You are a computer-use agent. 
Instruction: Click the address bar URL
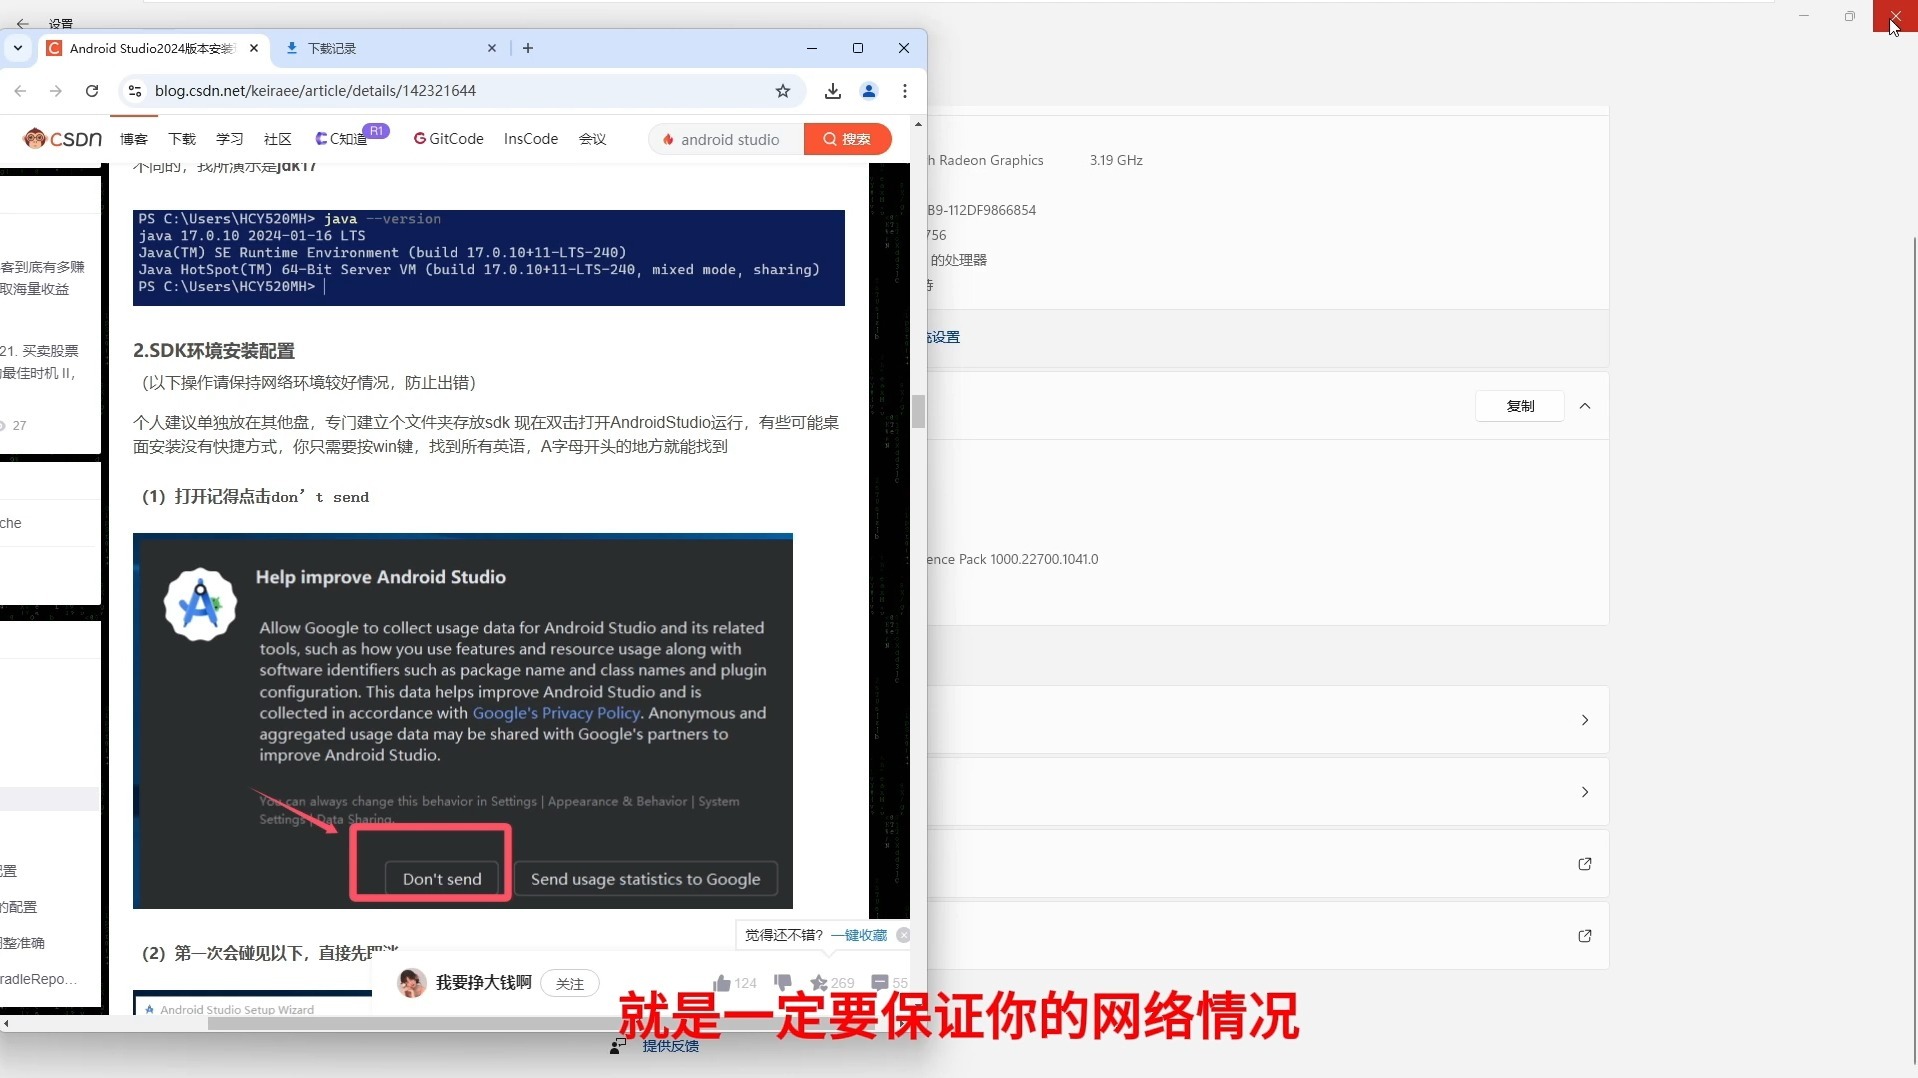pos(315,91)
